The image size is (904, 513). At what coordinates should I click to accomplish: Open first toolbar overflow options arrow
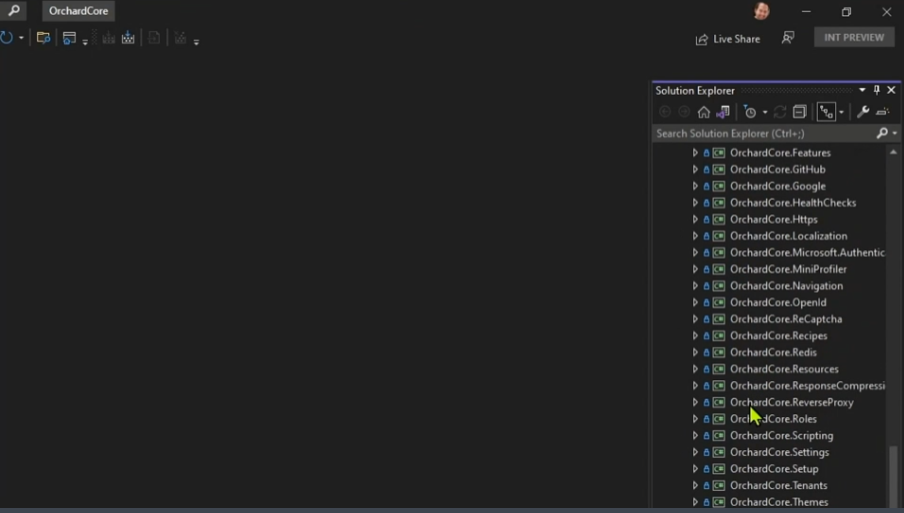[85, 42]
